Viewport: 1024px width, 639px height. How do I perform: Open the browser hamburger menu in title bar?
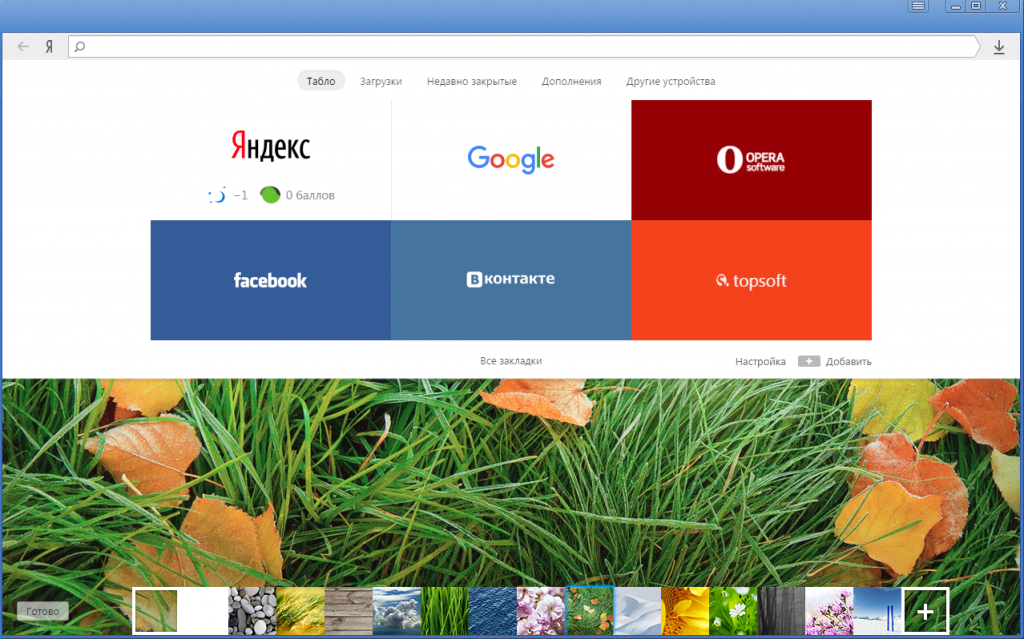[x=918, y=6]
